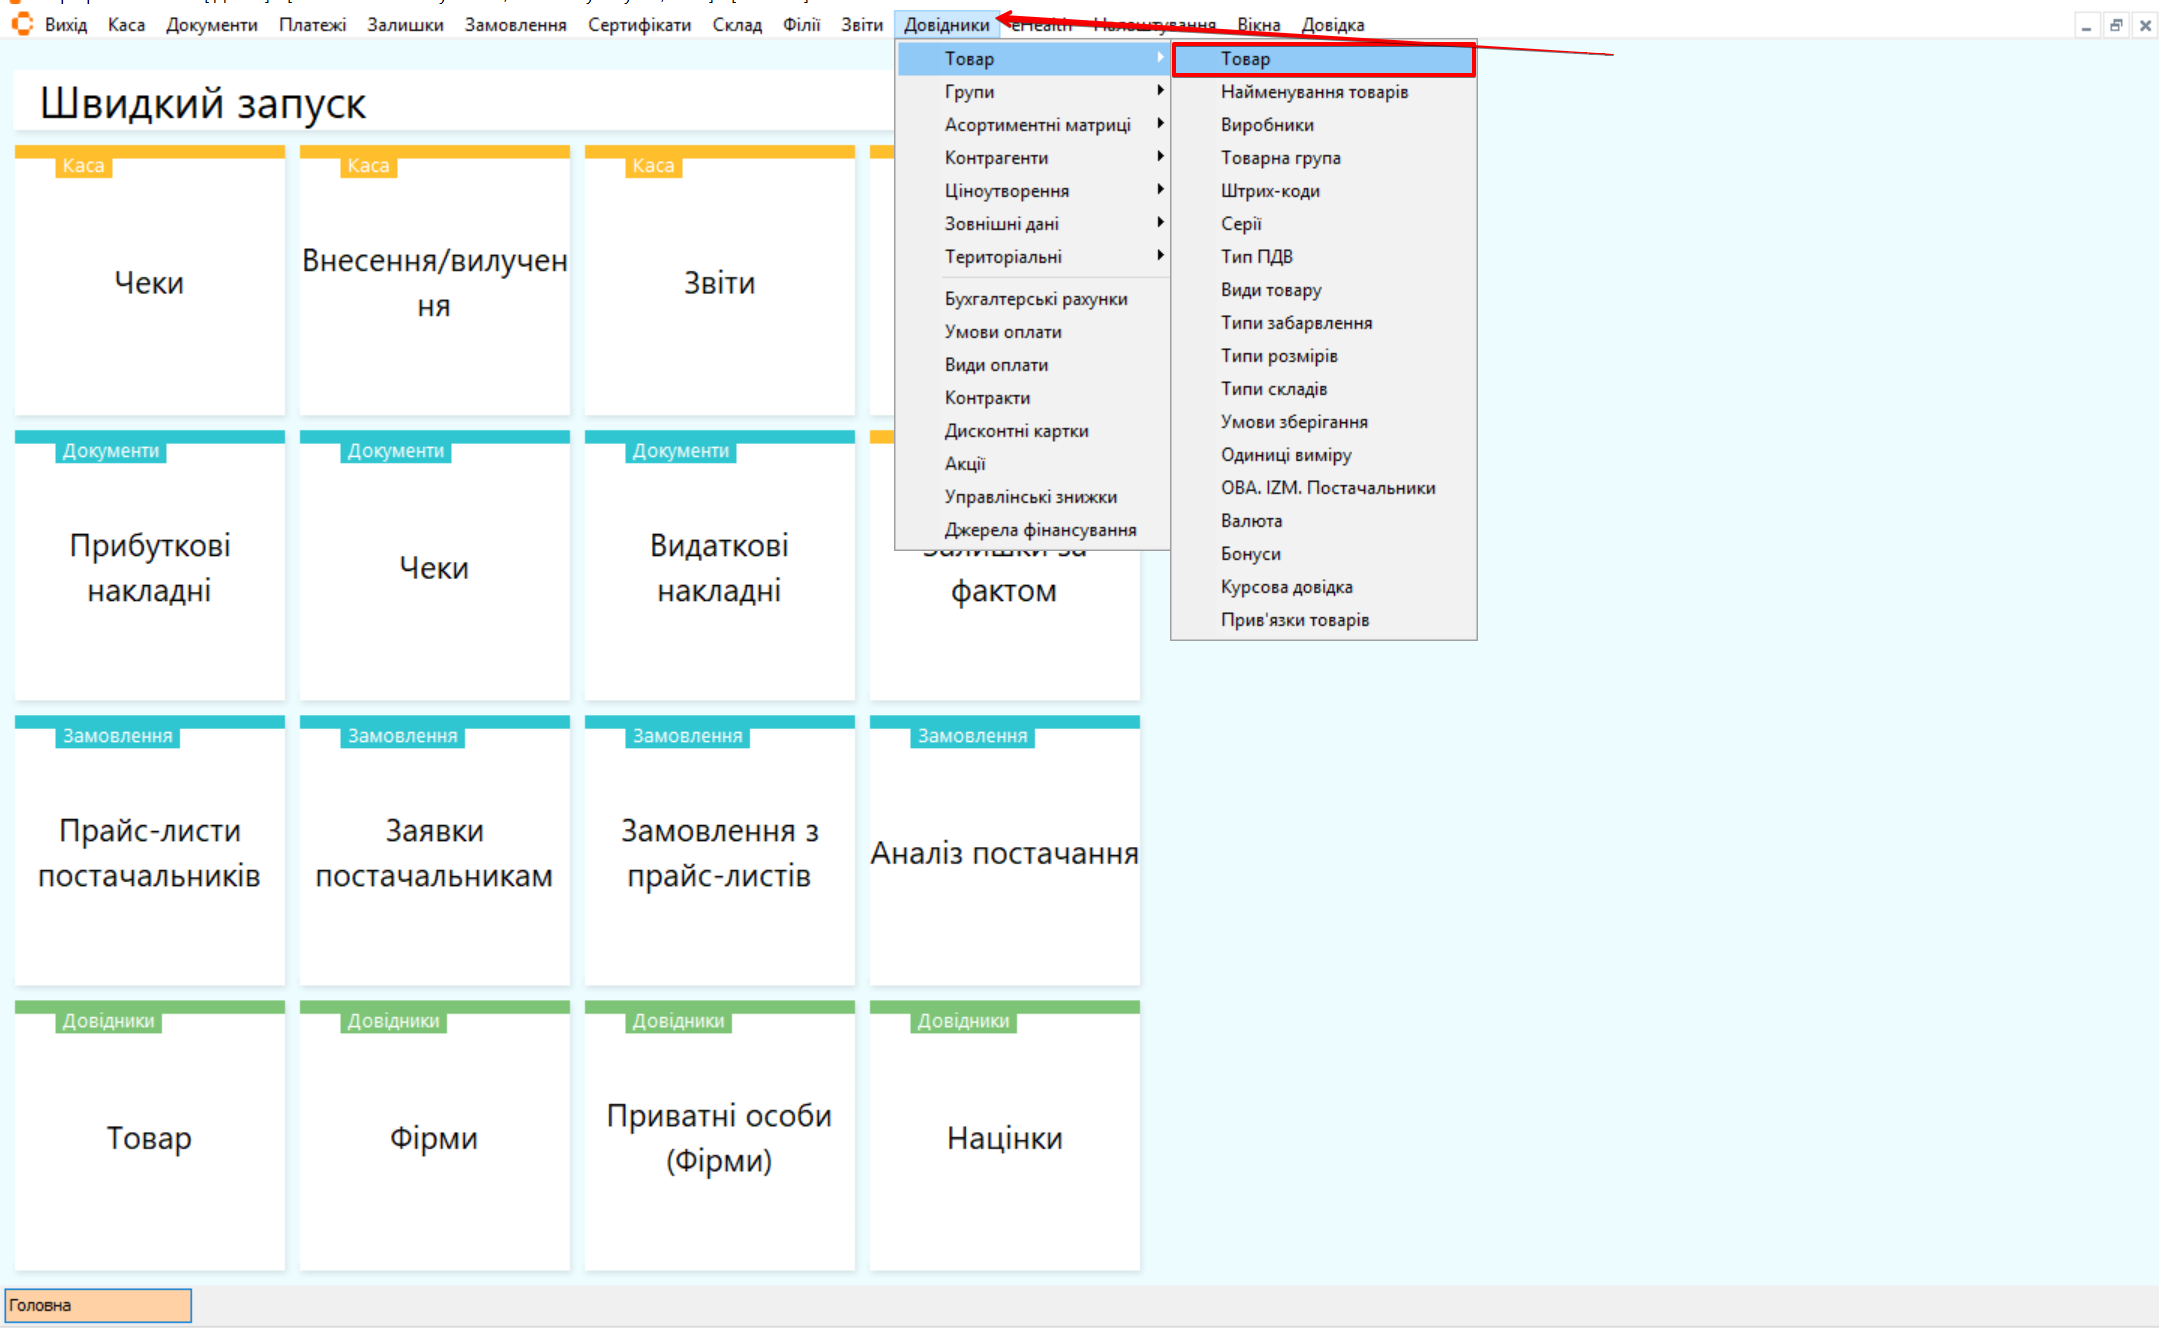Select Прив'язки товарів menu entry

[x=1294, y=620]
